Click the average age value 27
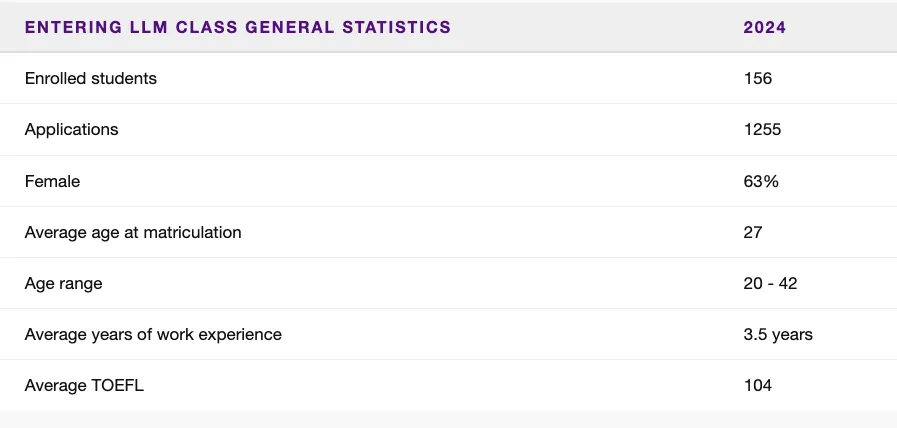 click(x=753, y=232)
